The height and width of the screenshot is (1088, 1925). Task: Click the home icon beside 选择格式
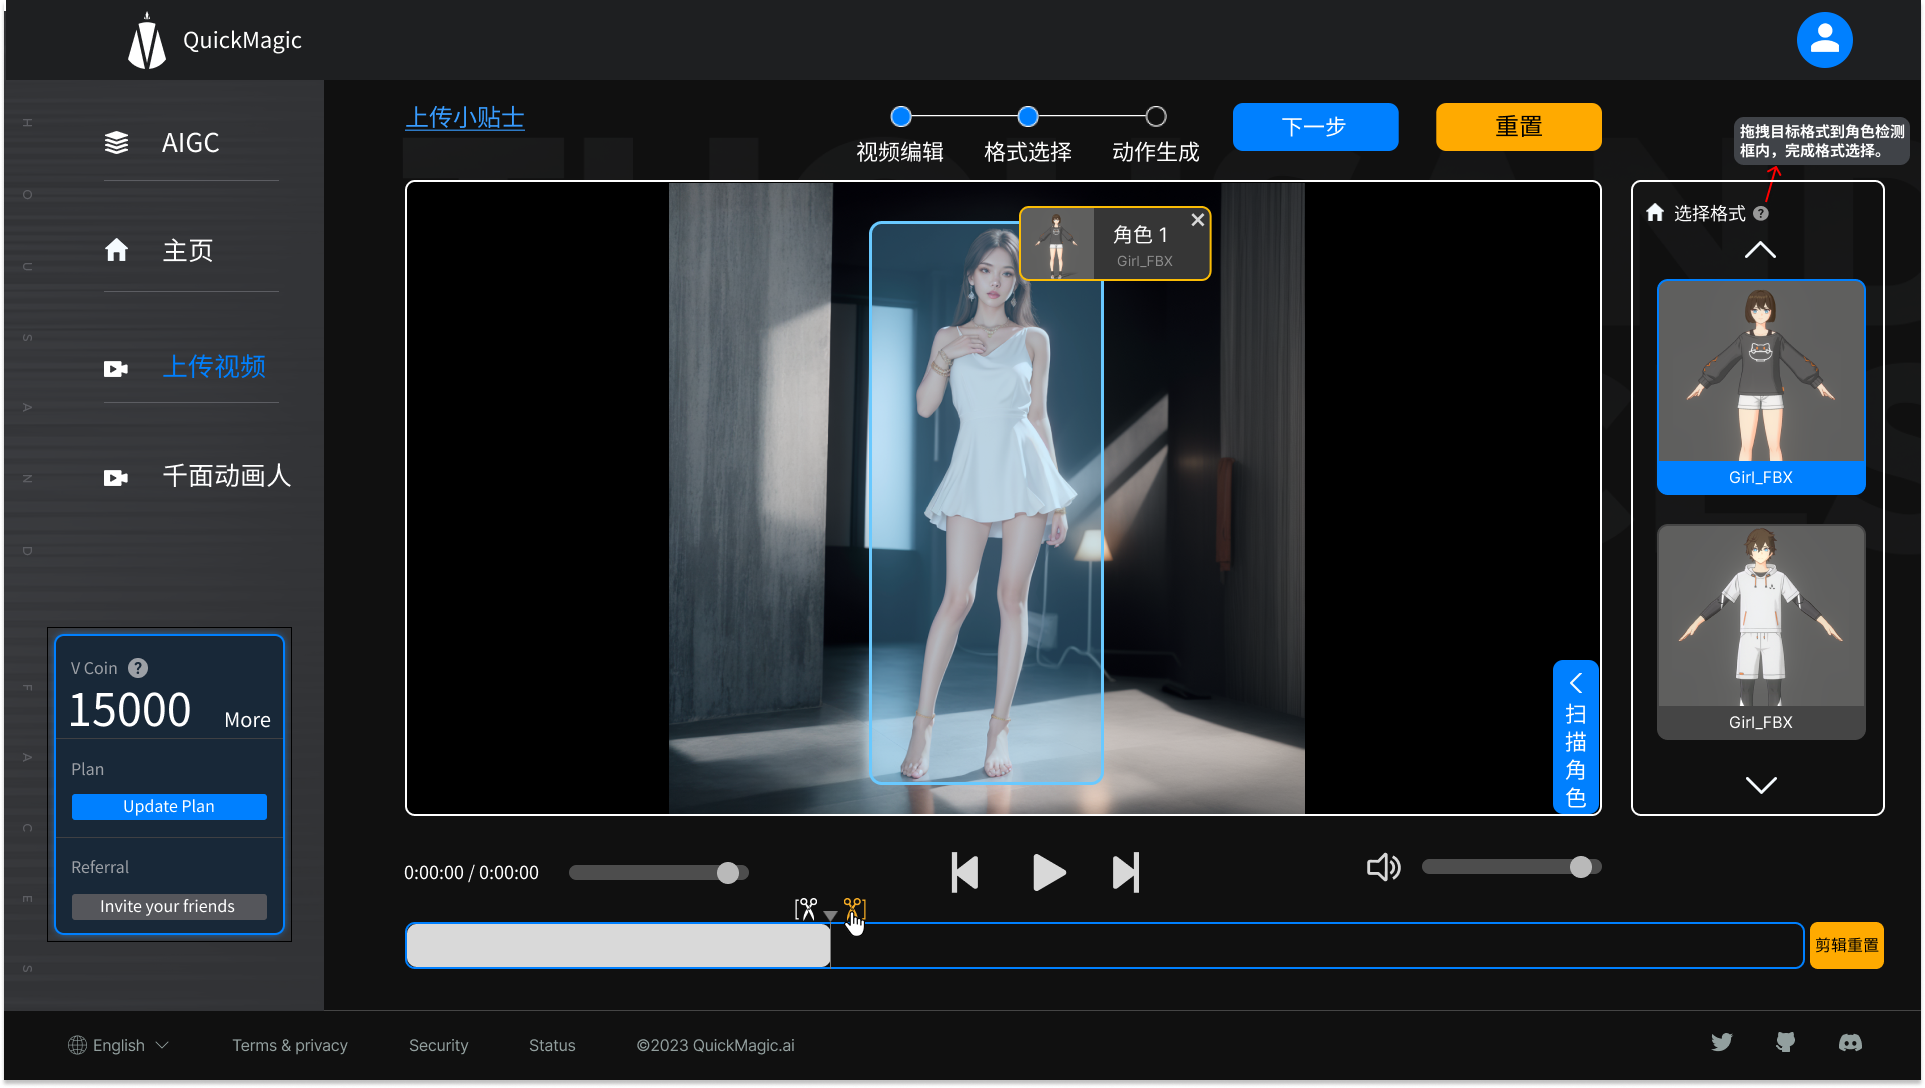[1655, 212]
